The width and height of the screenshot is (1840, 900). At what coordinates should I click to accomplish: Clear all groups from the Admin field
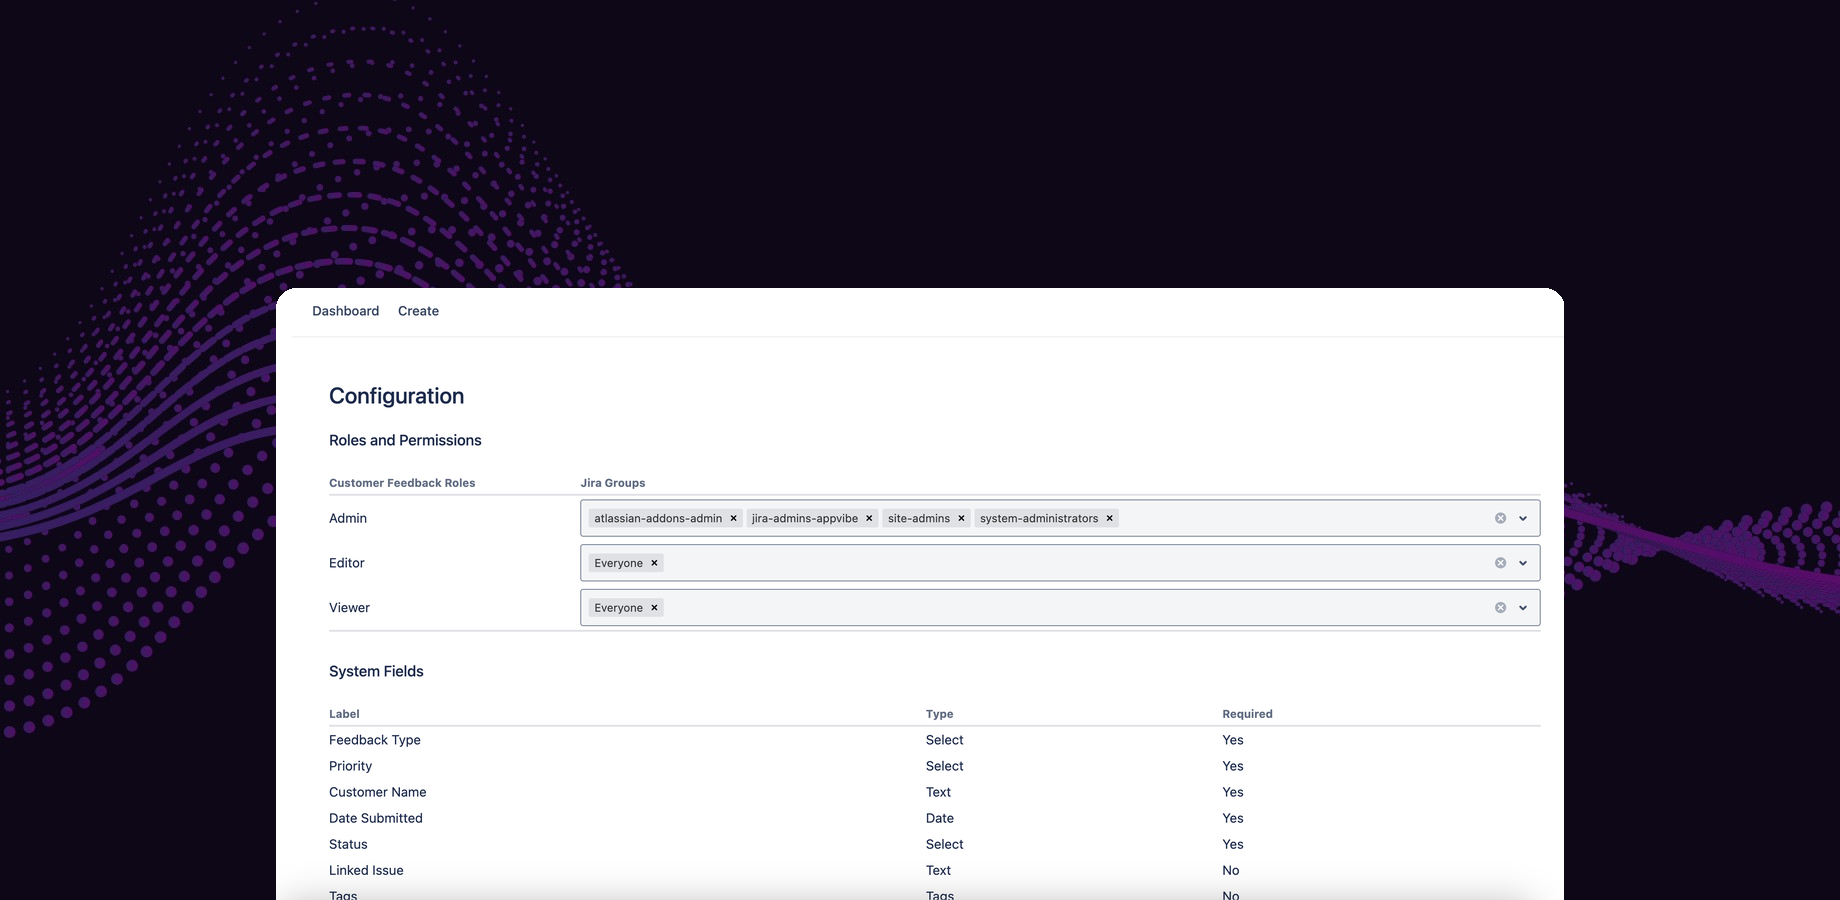(x=1499, y=518)
